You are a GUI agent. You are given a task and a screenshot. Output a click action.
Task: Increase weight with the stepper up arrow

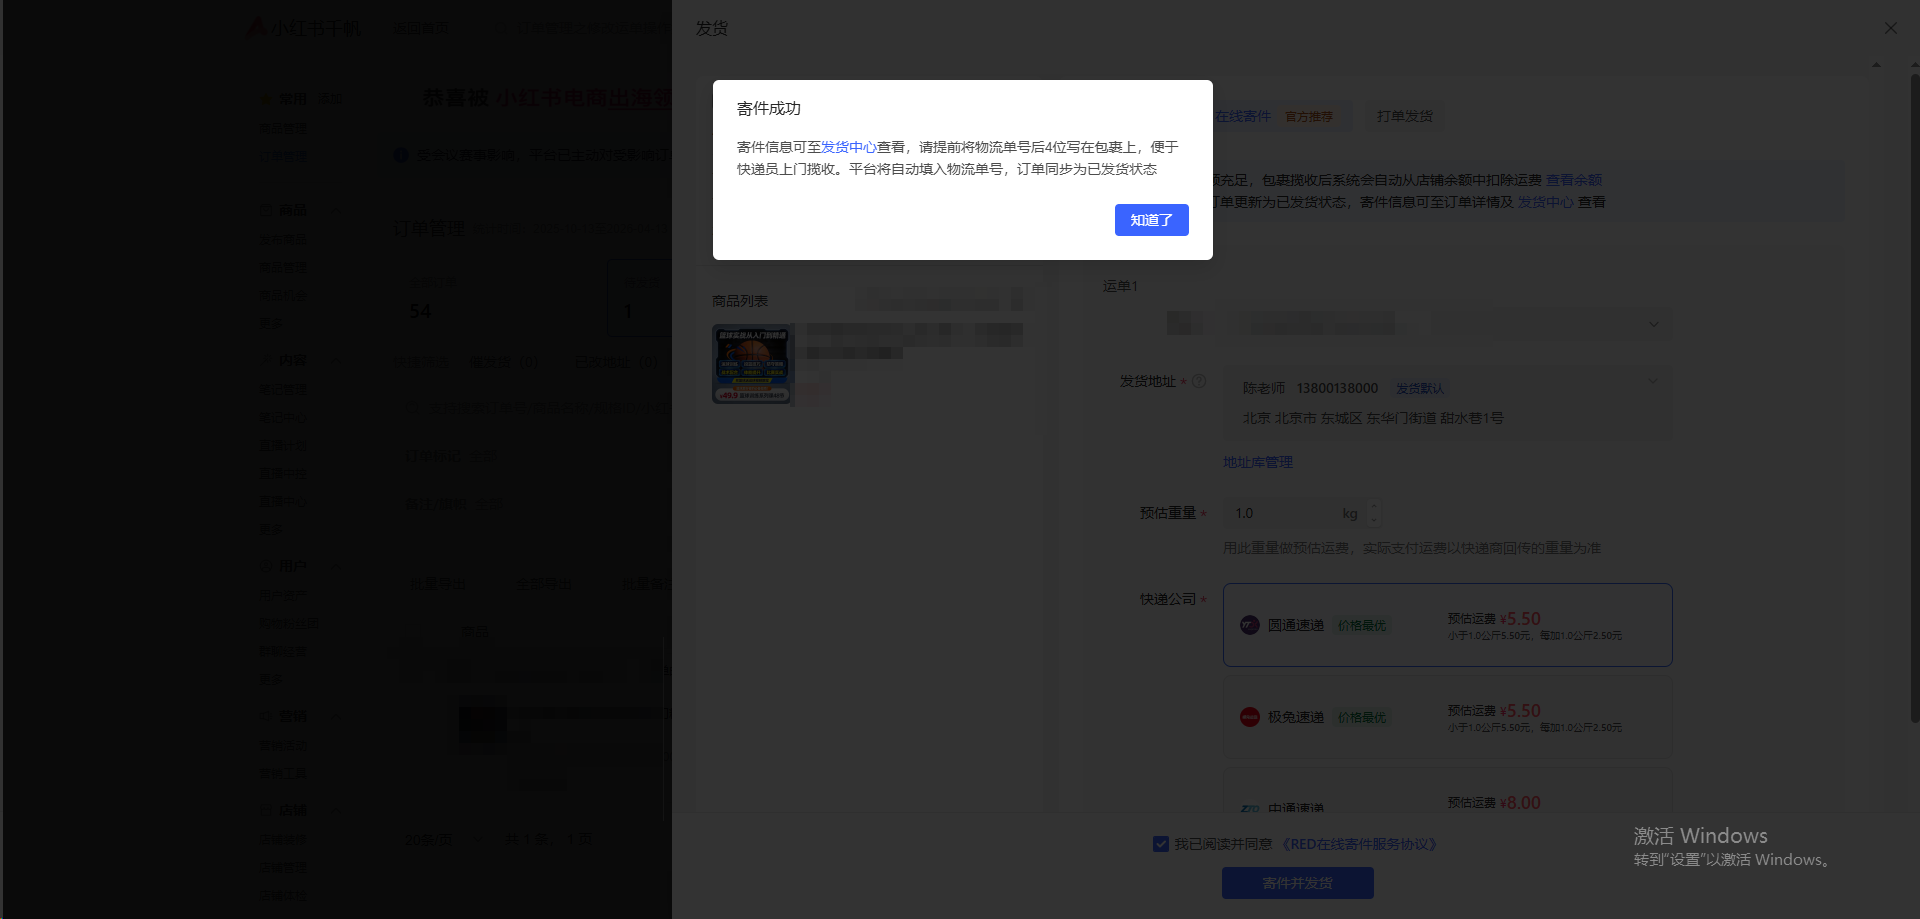[x=1374, y=507]
